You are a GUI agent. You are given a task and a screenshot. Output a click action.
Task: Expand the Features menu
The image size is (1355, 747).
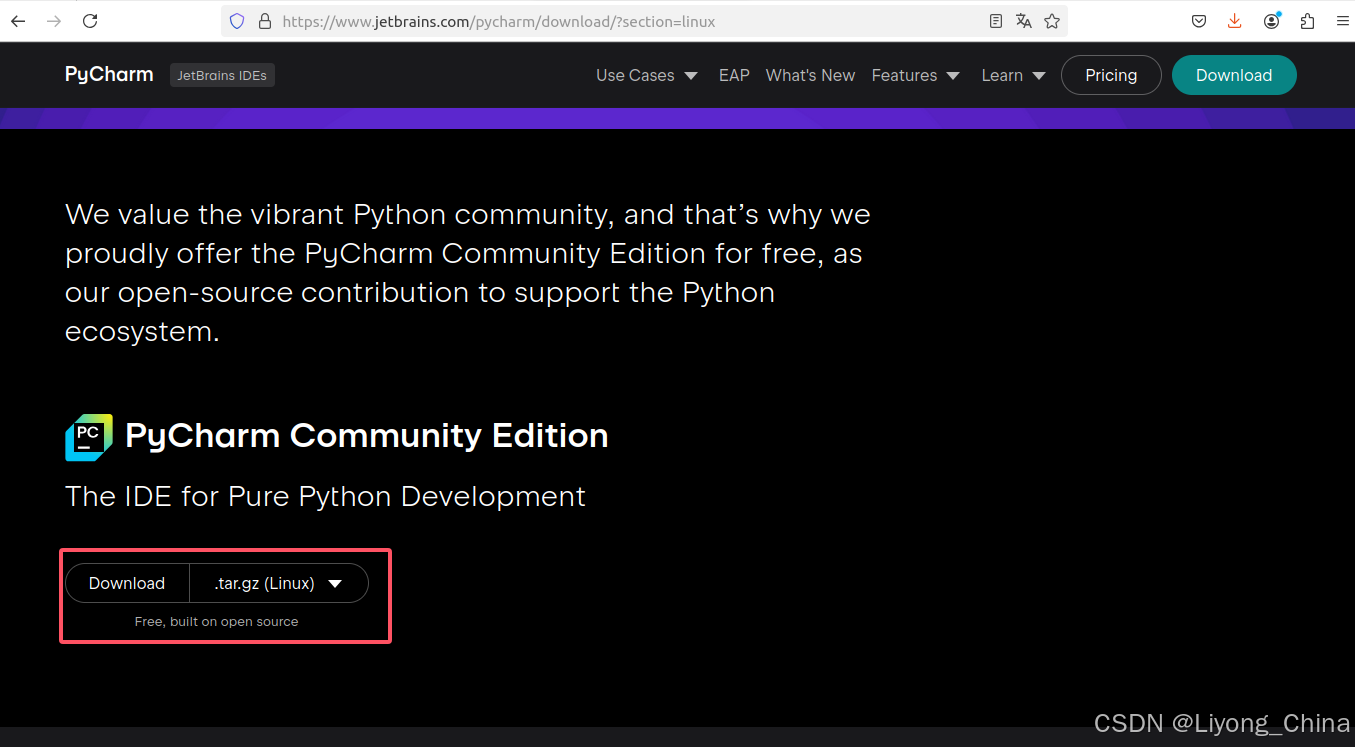915,75
